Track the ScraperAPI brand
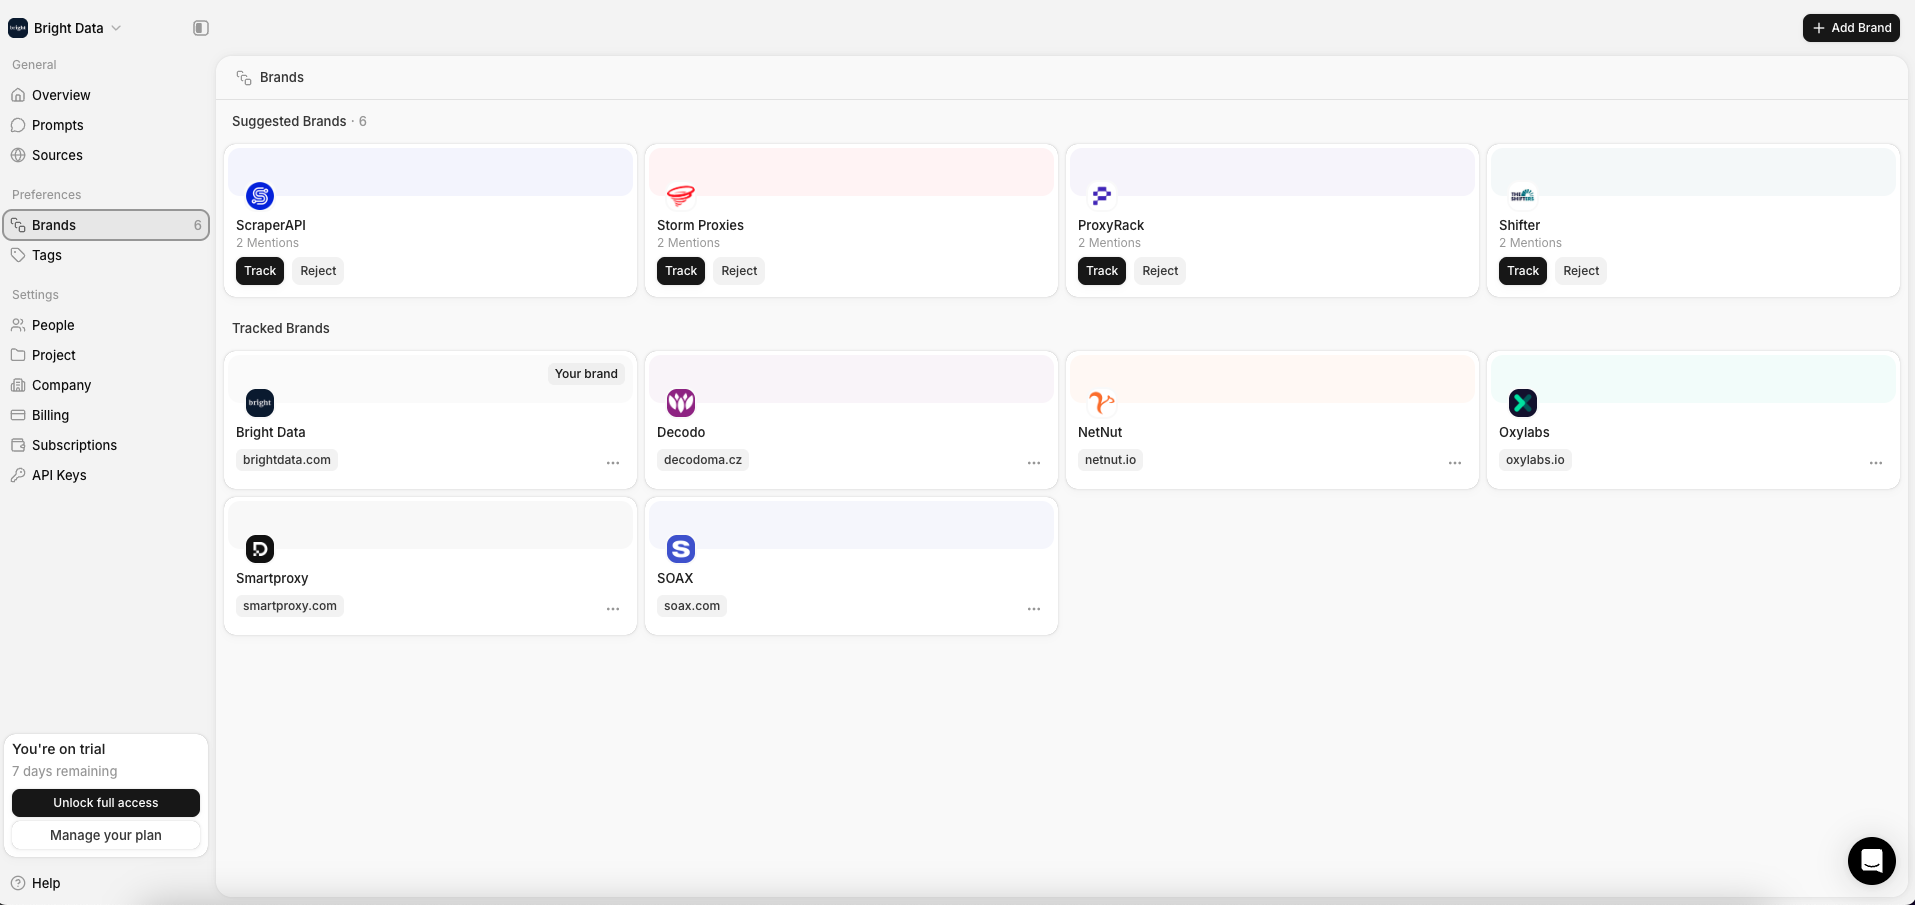 [260, 271]
